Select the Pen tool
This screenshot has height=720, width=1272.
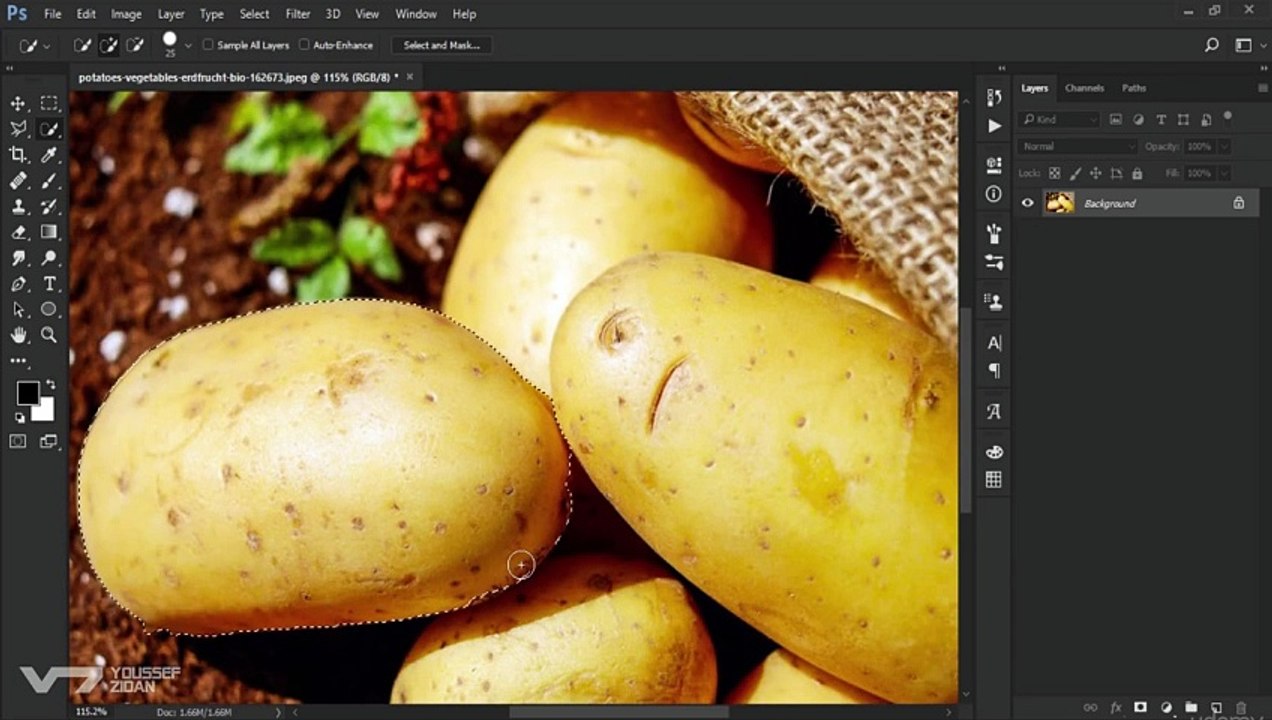click(18, 284)
